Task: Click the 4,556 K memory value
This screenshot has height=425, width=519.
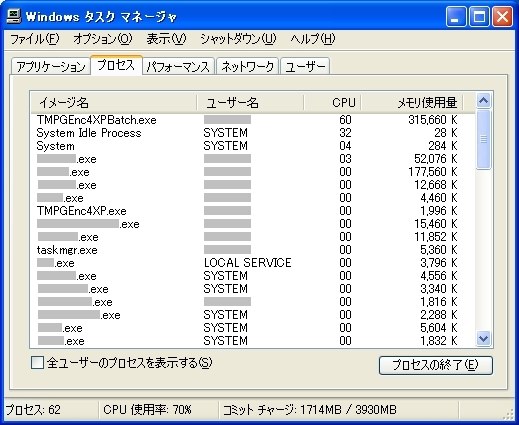Action: [x=439, y=276]
